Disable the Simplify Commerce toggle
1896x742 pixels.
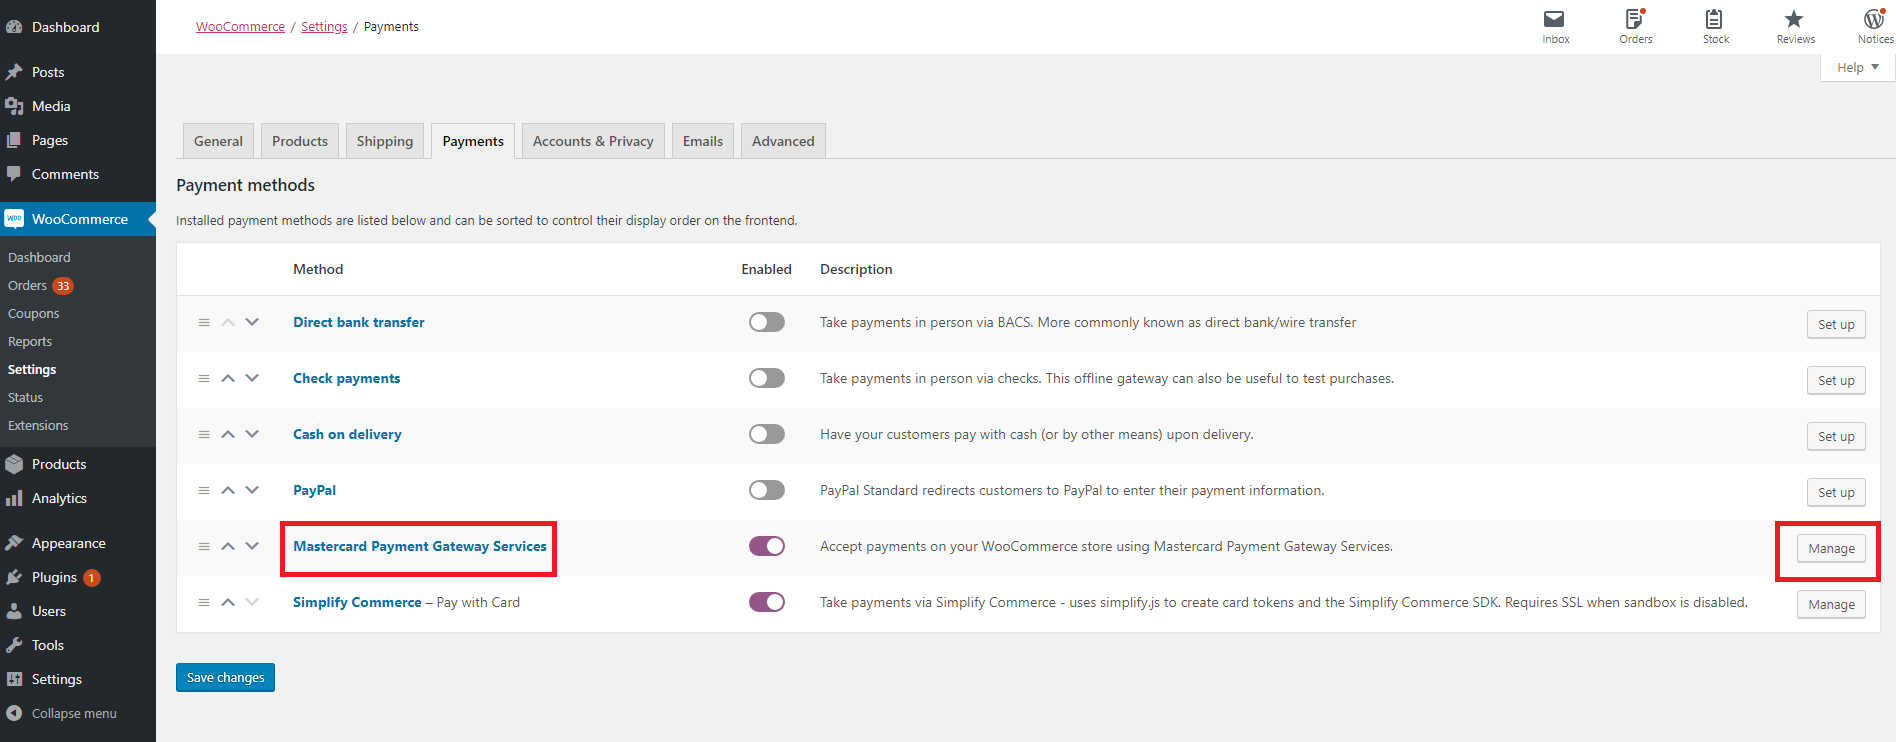tap(767, 602)
